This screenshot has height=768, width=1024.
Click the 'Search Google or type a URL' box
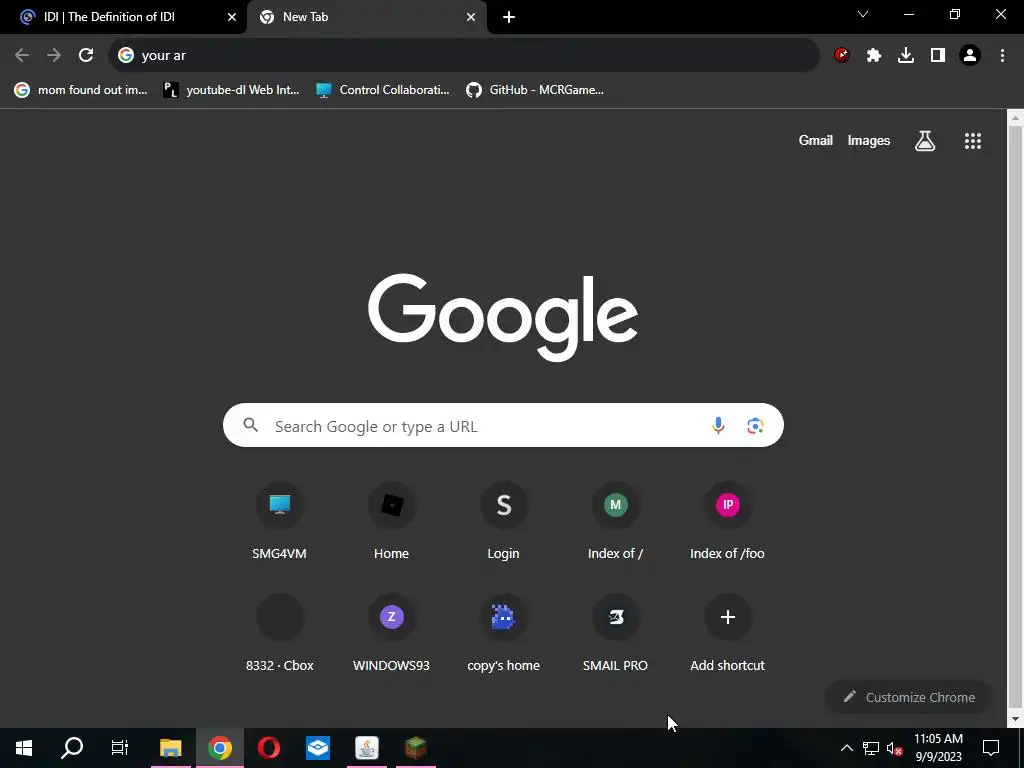503,426
